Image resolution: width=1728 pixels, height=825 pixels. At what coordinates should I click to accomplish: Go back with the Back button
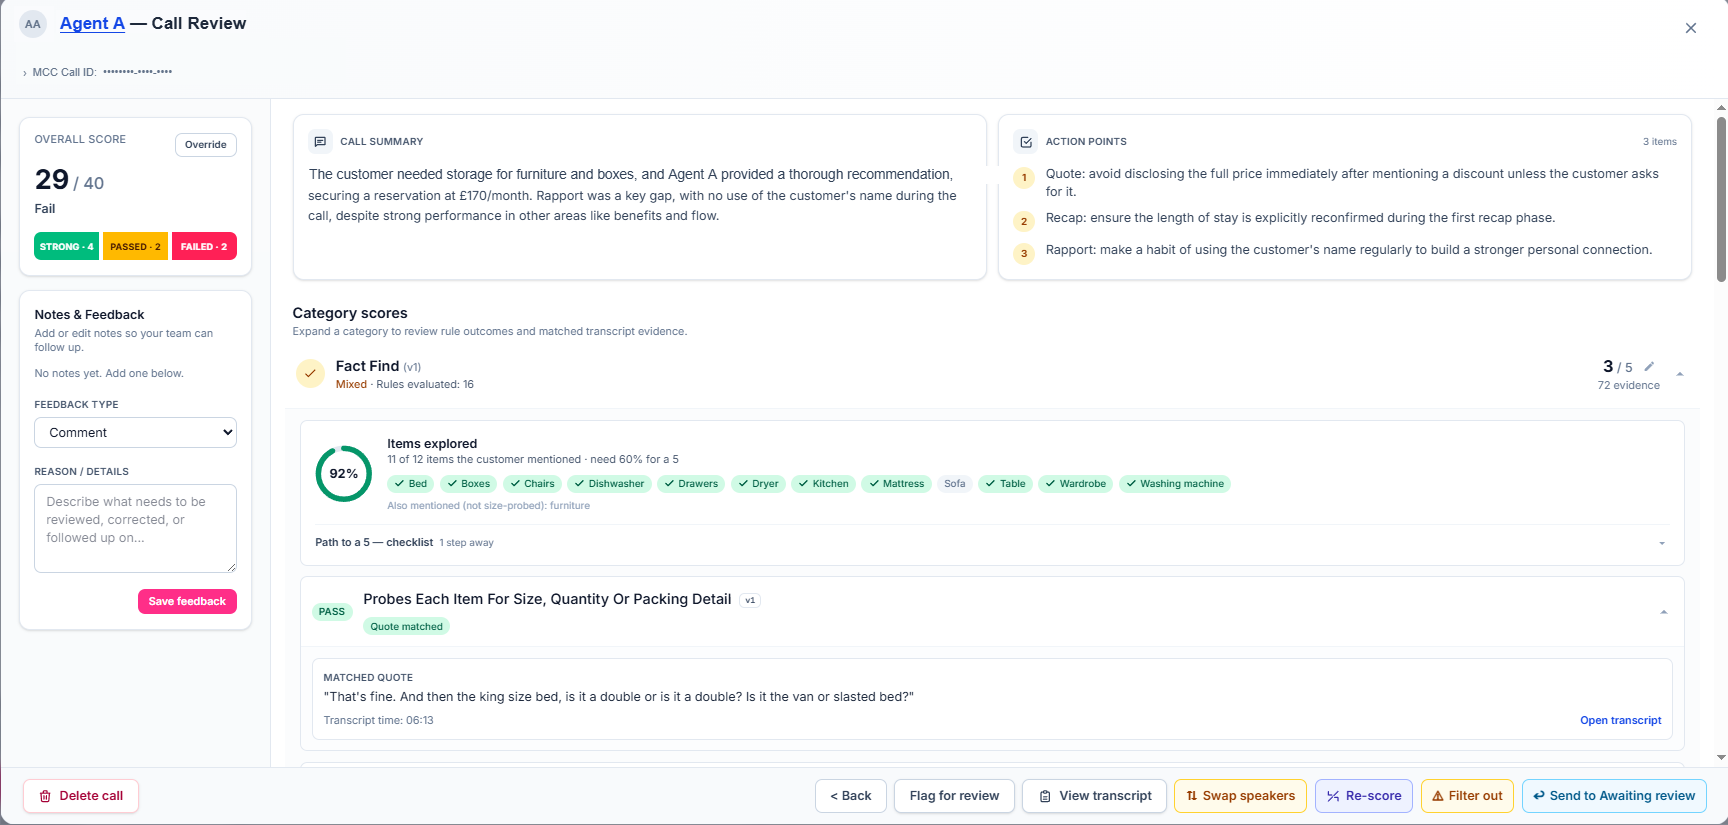click(x=851, y=796)
